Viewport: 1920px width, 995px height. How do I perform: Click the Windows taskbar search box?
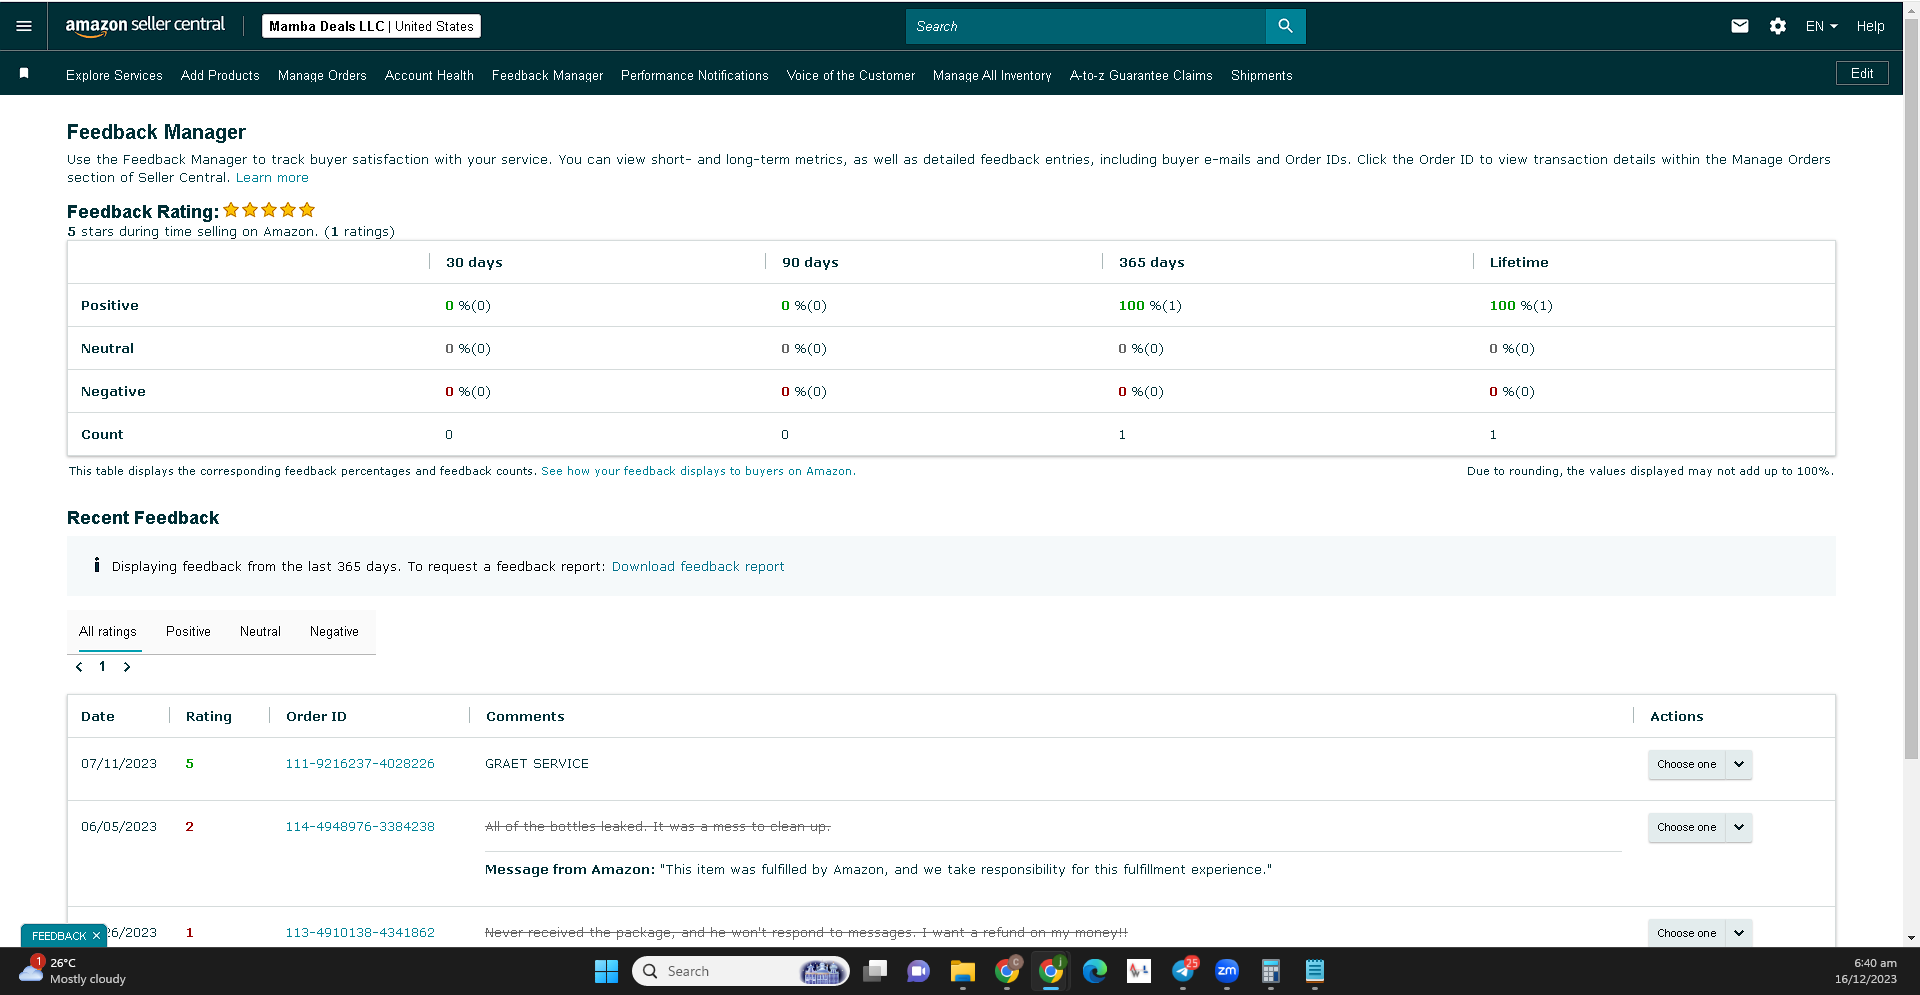(741, 971)
